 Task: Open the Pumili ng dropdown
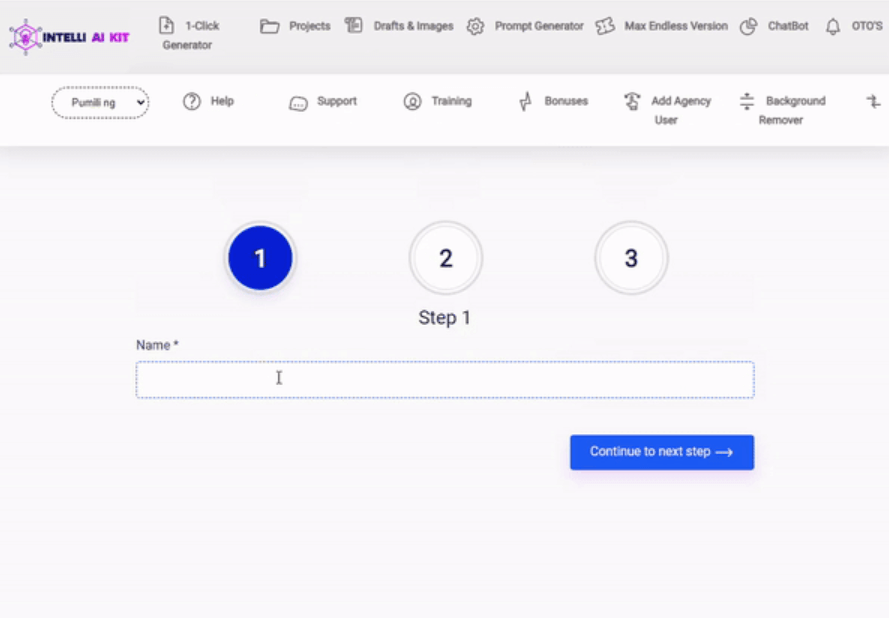[x=99, y=102]
